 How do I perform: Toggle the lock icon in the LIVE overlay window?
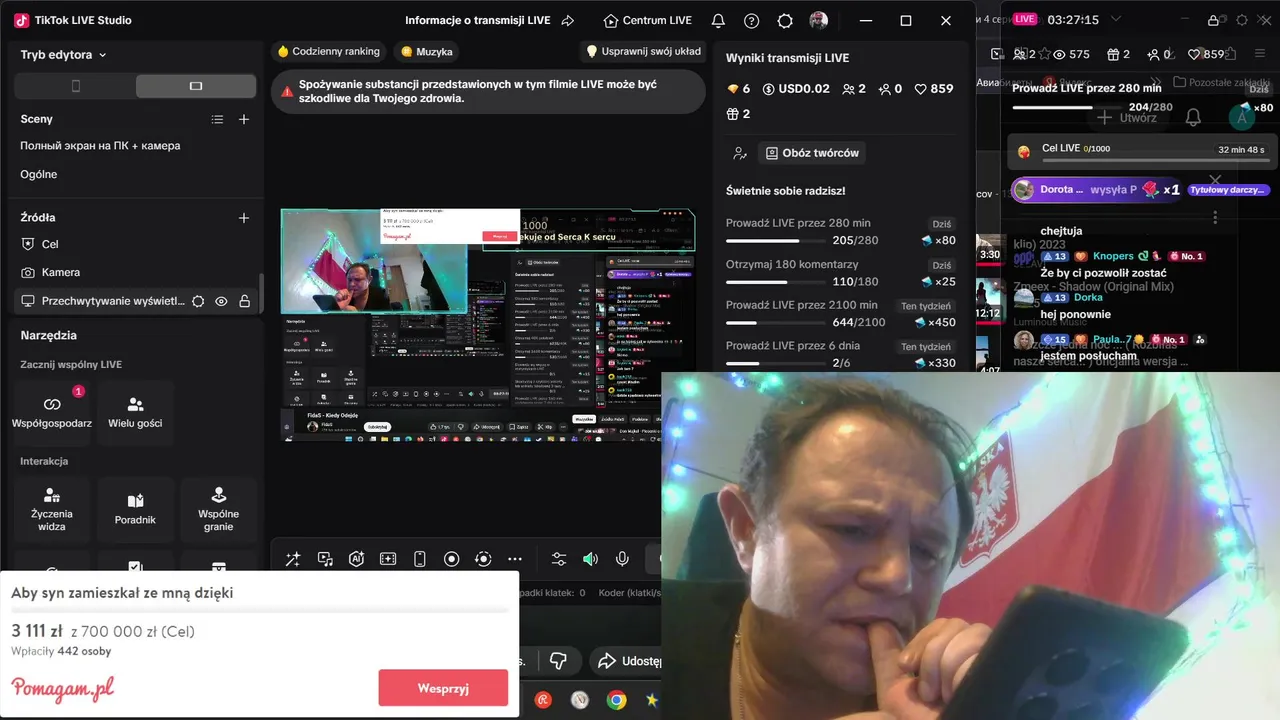[1213, 20]
